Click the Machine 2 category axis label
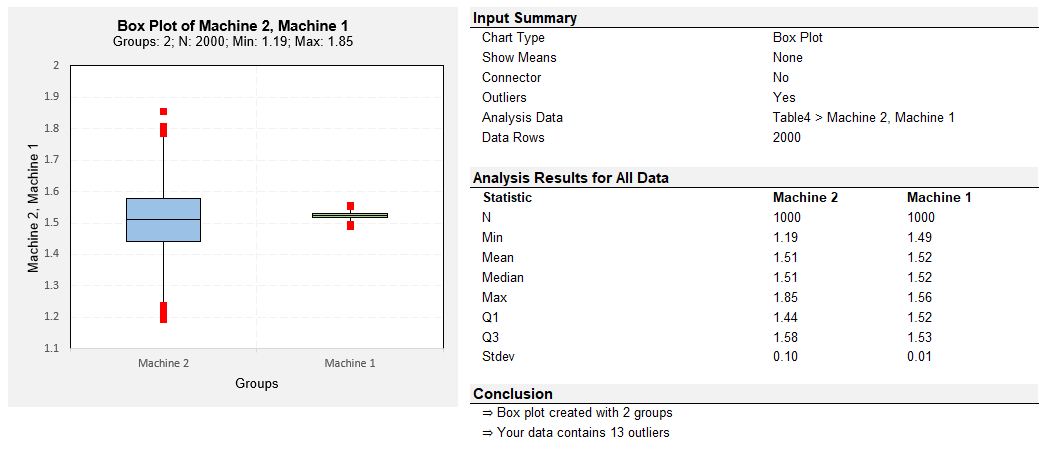Image resolution: width=1047 pixels, height=450 pixels. (164, 363)
